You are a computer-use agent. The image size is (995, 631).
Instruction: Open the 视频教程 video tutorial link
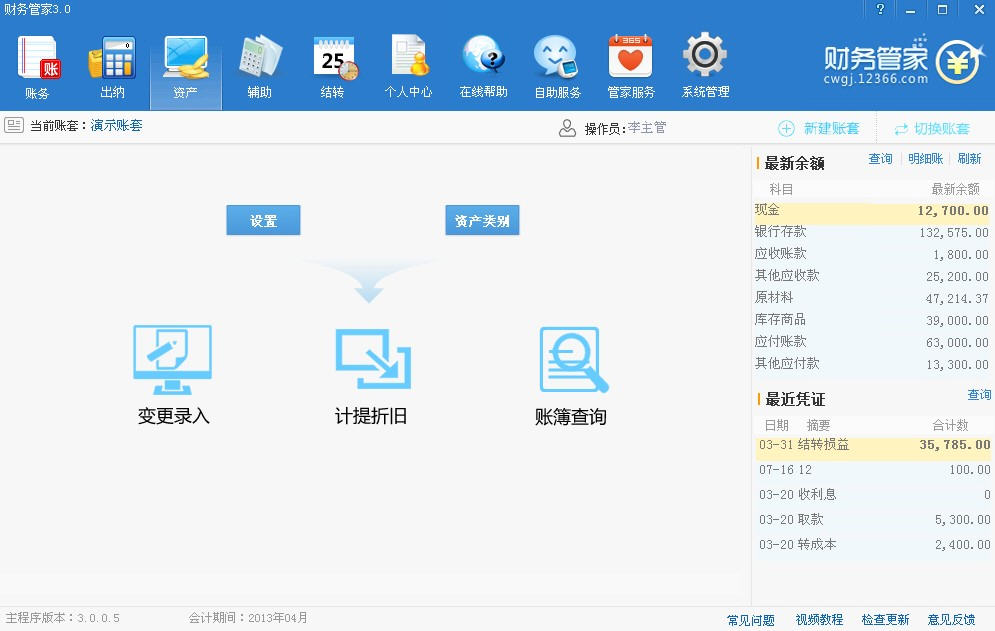(819, 620)
